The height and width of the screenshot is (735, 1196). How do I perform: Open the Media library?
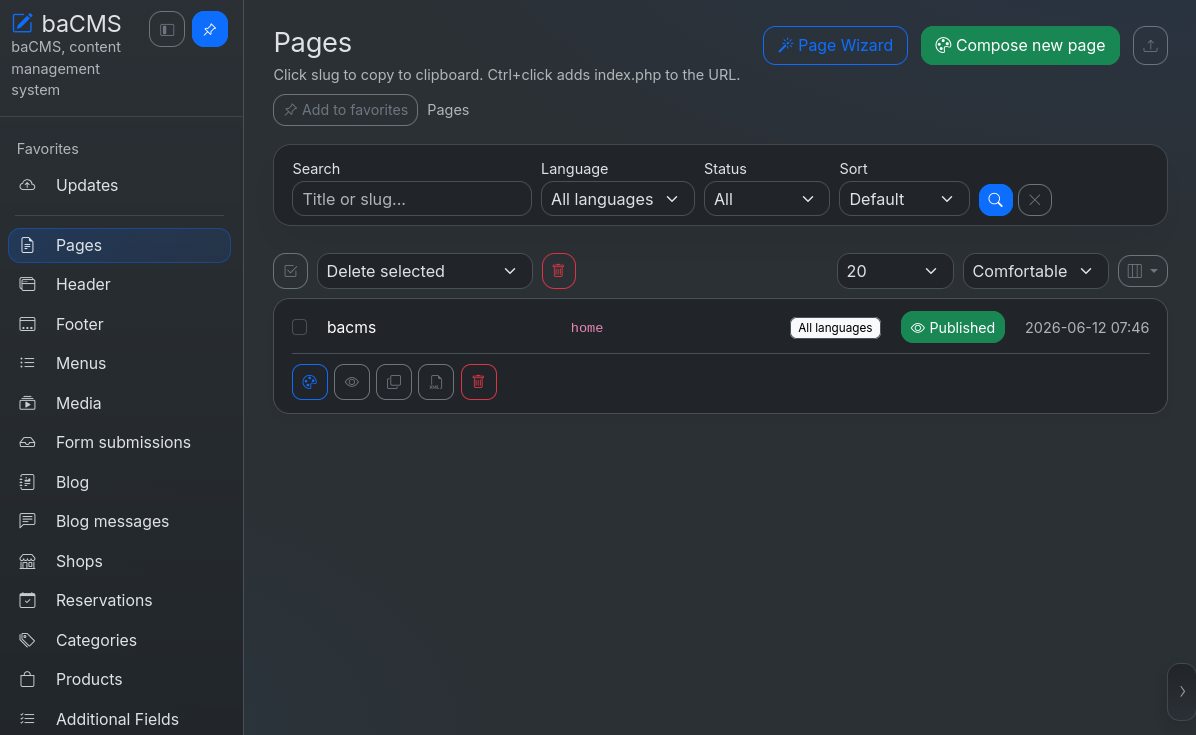coord(119,403)
